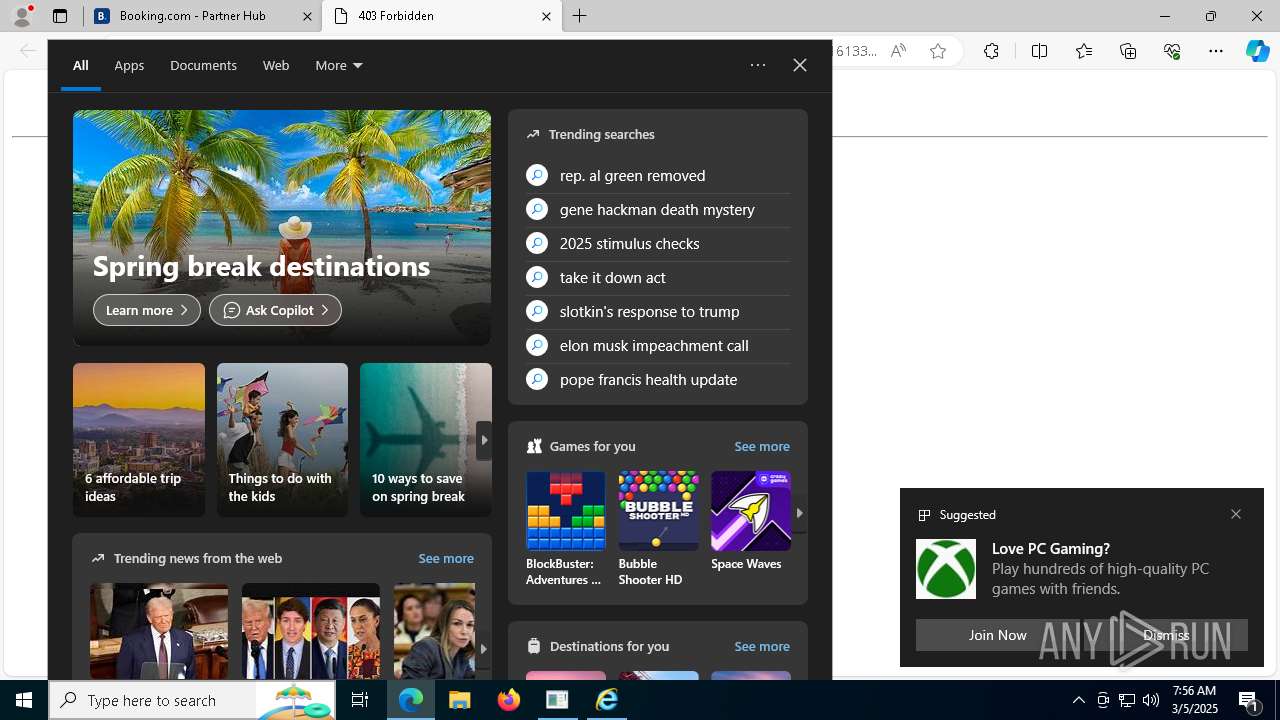Viewport: 1280px width, 720px height.
Task: Expand the More search filter dropdown
Action: pyautogui.click(x=339, y=66)
